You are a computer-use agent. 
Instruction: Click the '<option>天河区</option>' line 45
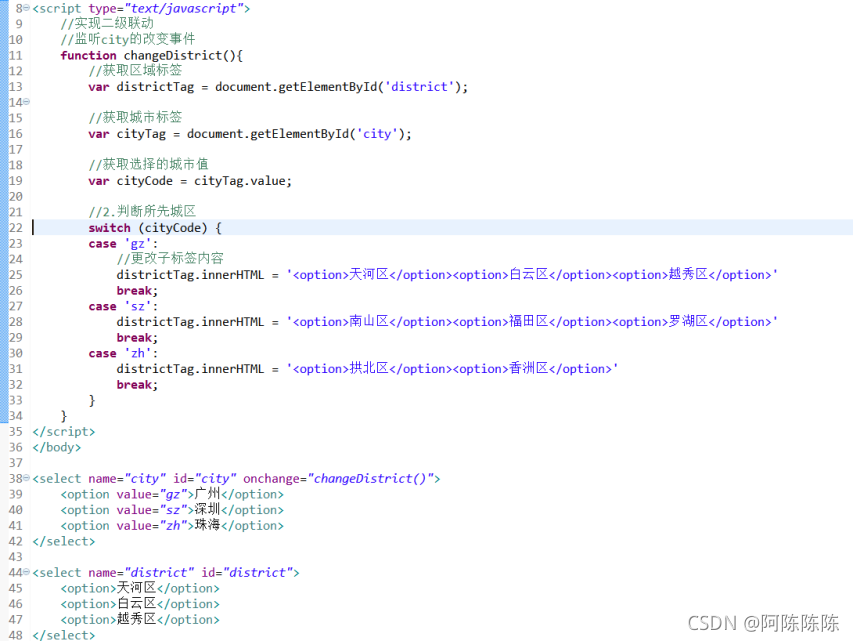[140, 588]
